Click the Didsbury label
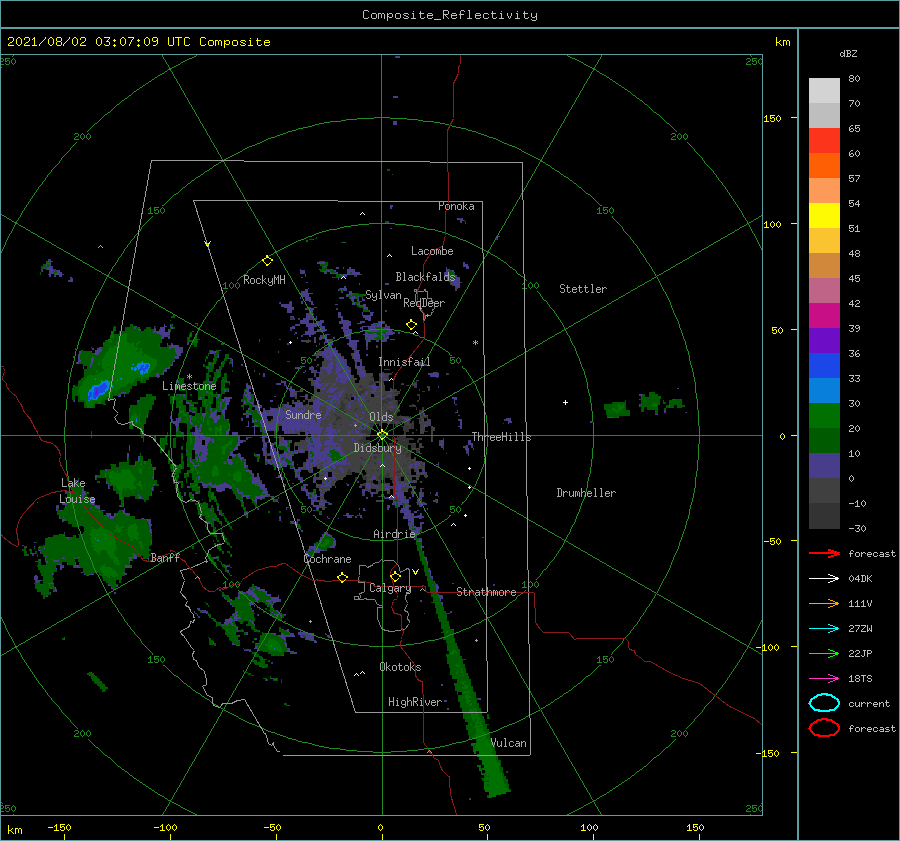This screenshot has height=841, width=900. click(x=377, y=448)
